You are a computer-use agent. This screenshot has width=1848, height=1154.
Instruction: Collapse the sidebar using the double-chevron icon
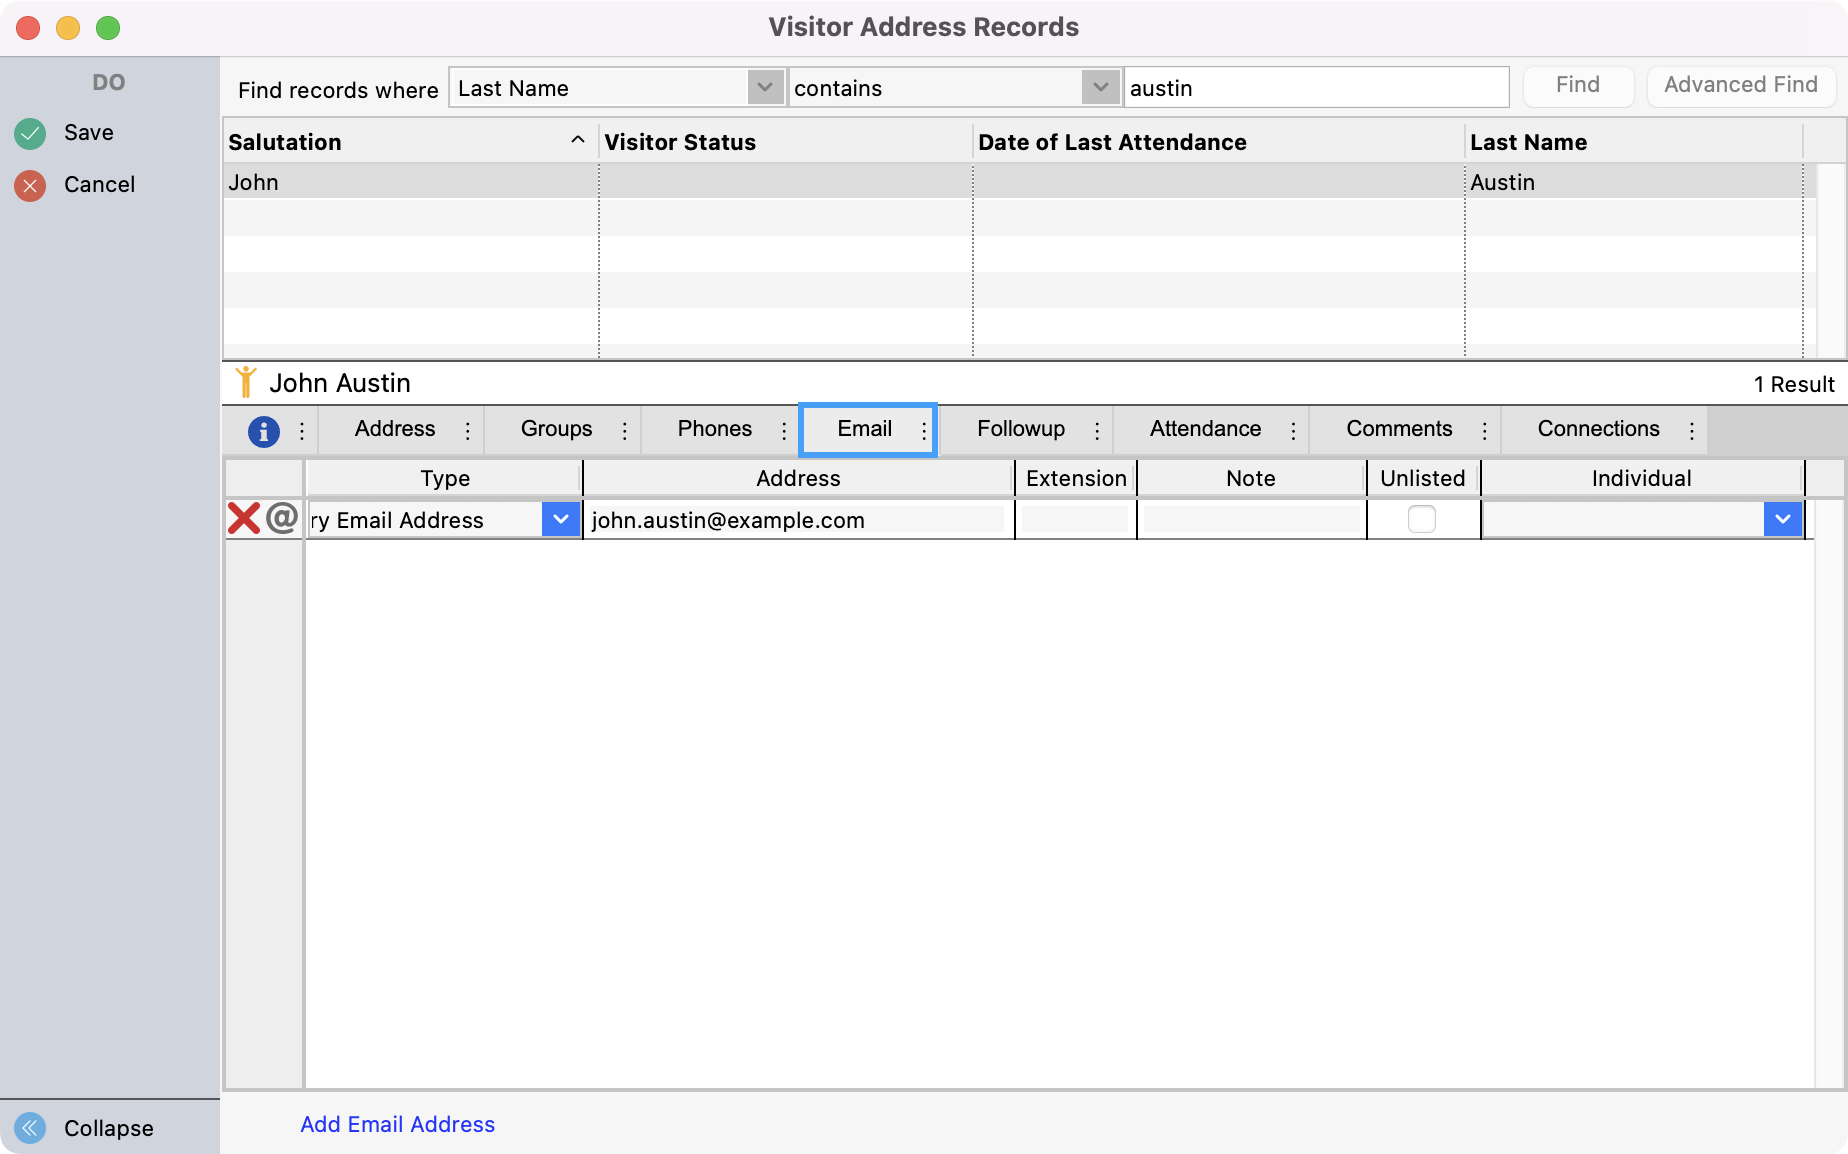click(28, 1128)
